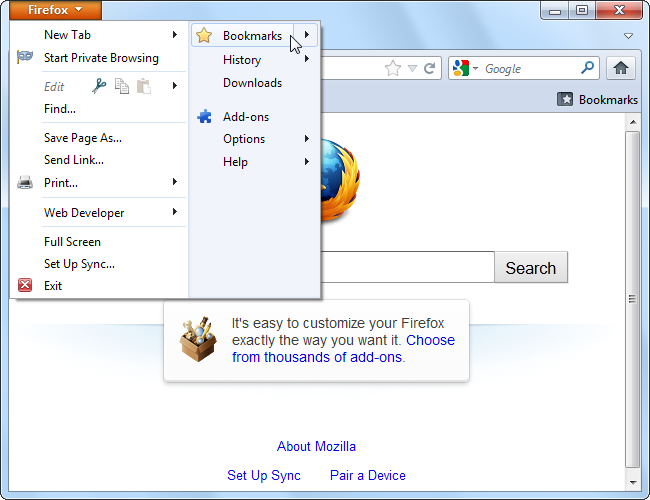The image size is (650, 500).
Task: Bookmark this page with the star icon
Action: pos(393,68)
